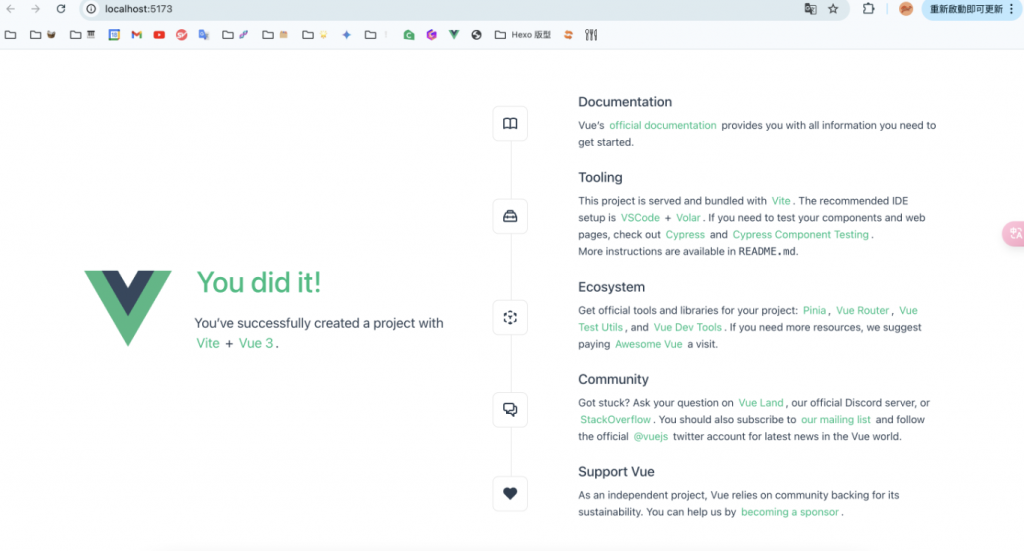1024x551 pixels.
Task: Open the red circular SY bookmark
Action: click(182, 35)
